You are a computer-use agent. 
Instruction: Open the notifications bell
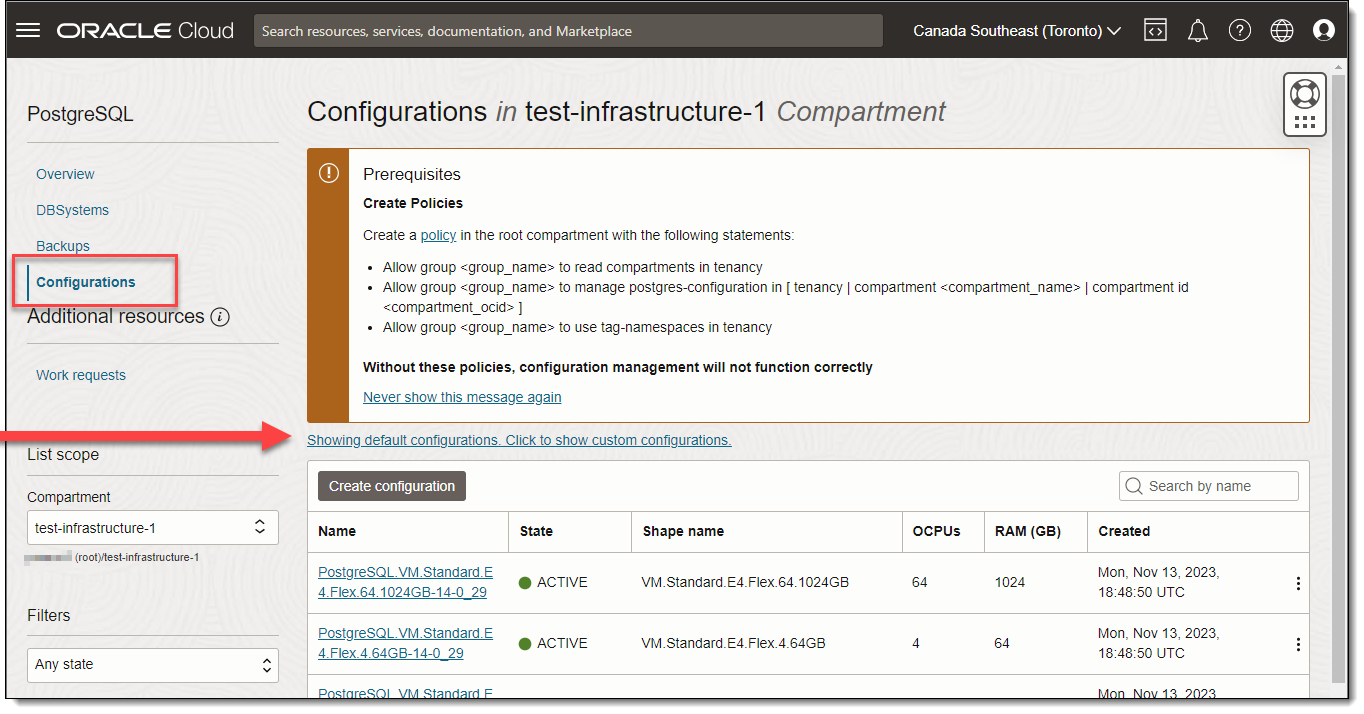tap(1198, 31)
